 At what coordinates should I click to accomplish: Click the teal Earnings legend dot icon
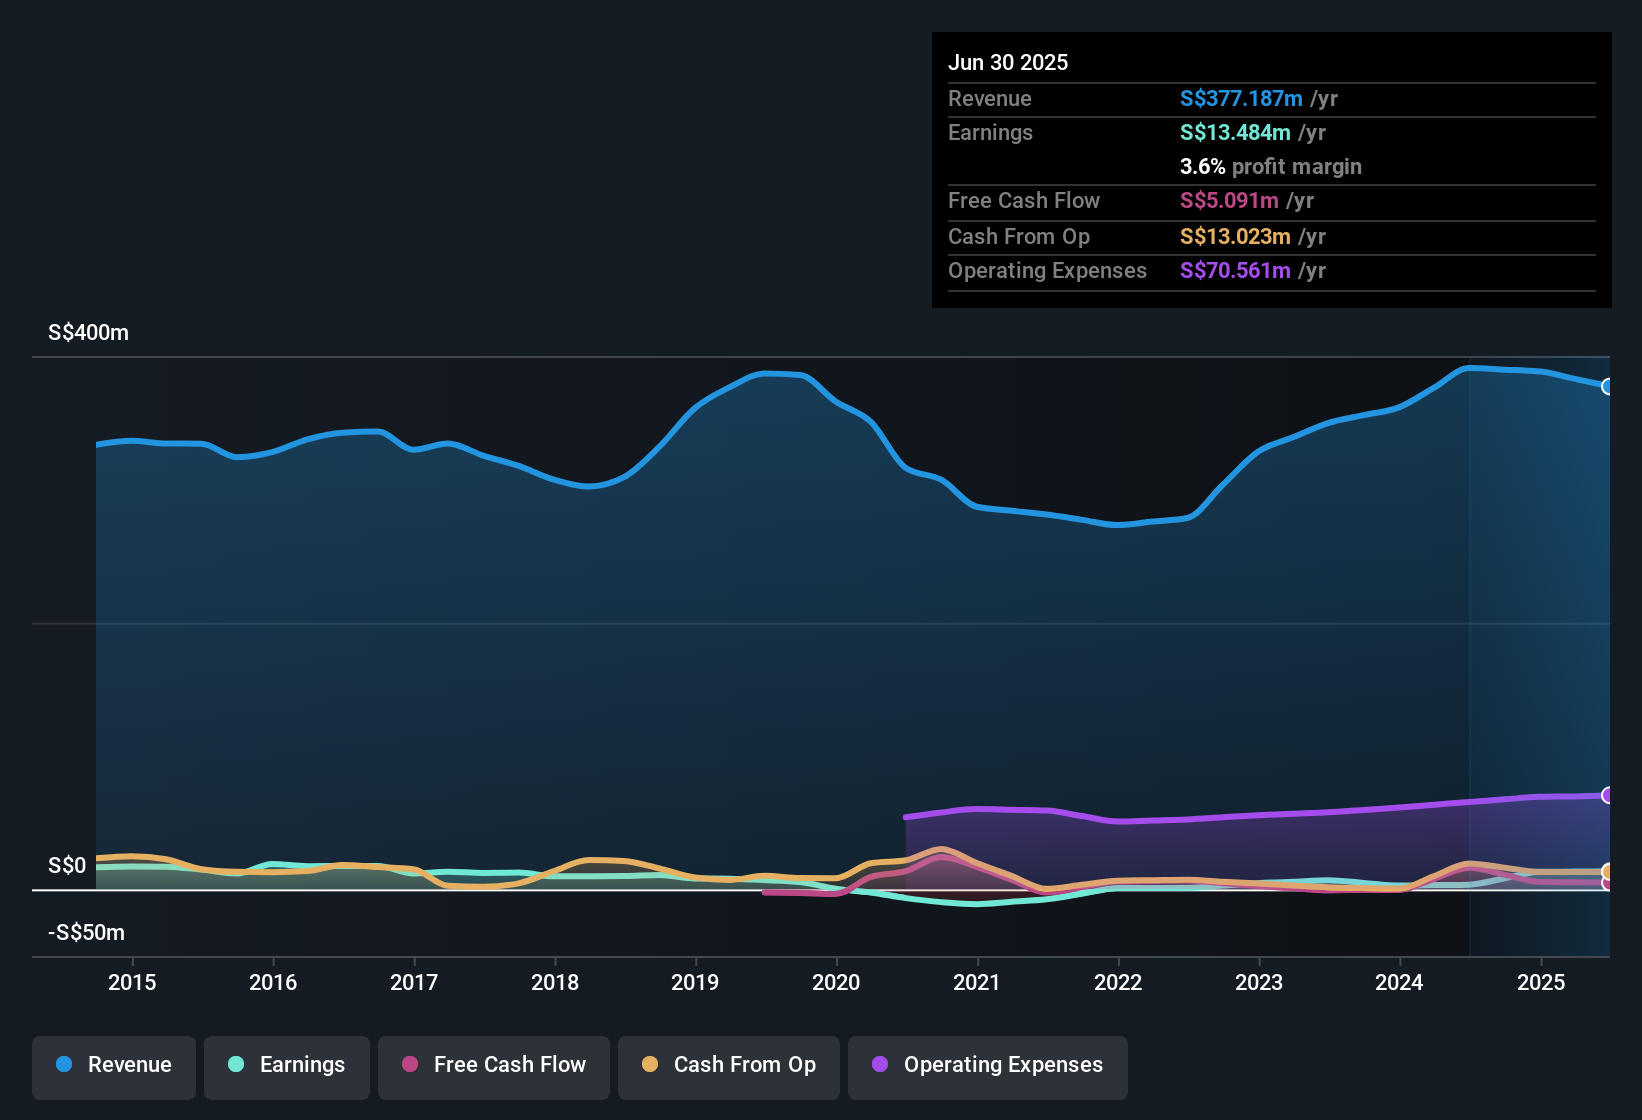tap(235, 1065)
